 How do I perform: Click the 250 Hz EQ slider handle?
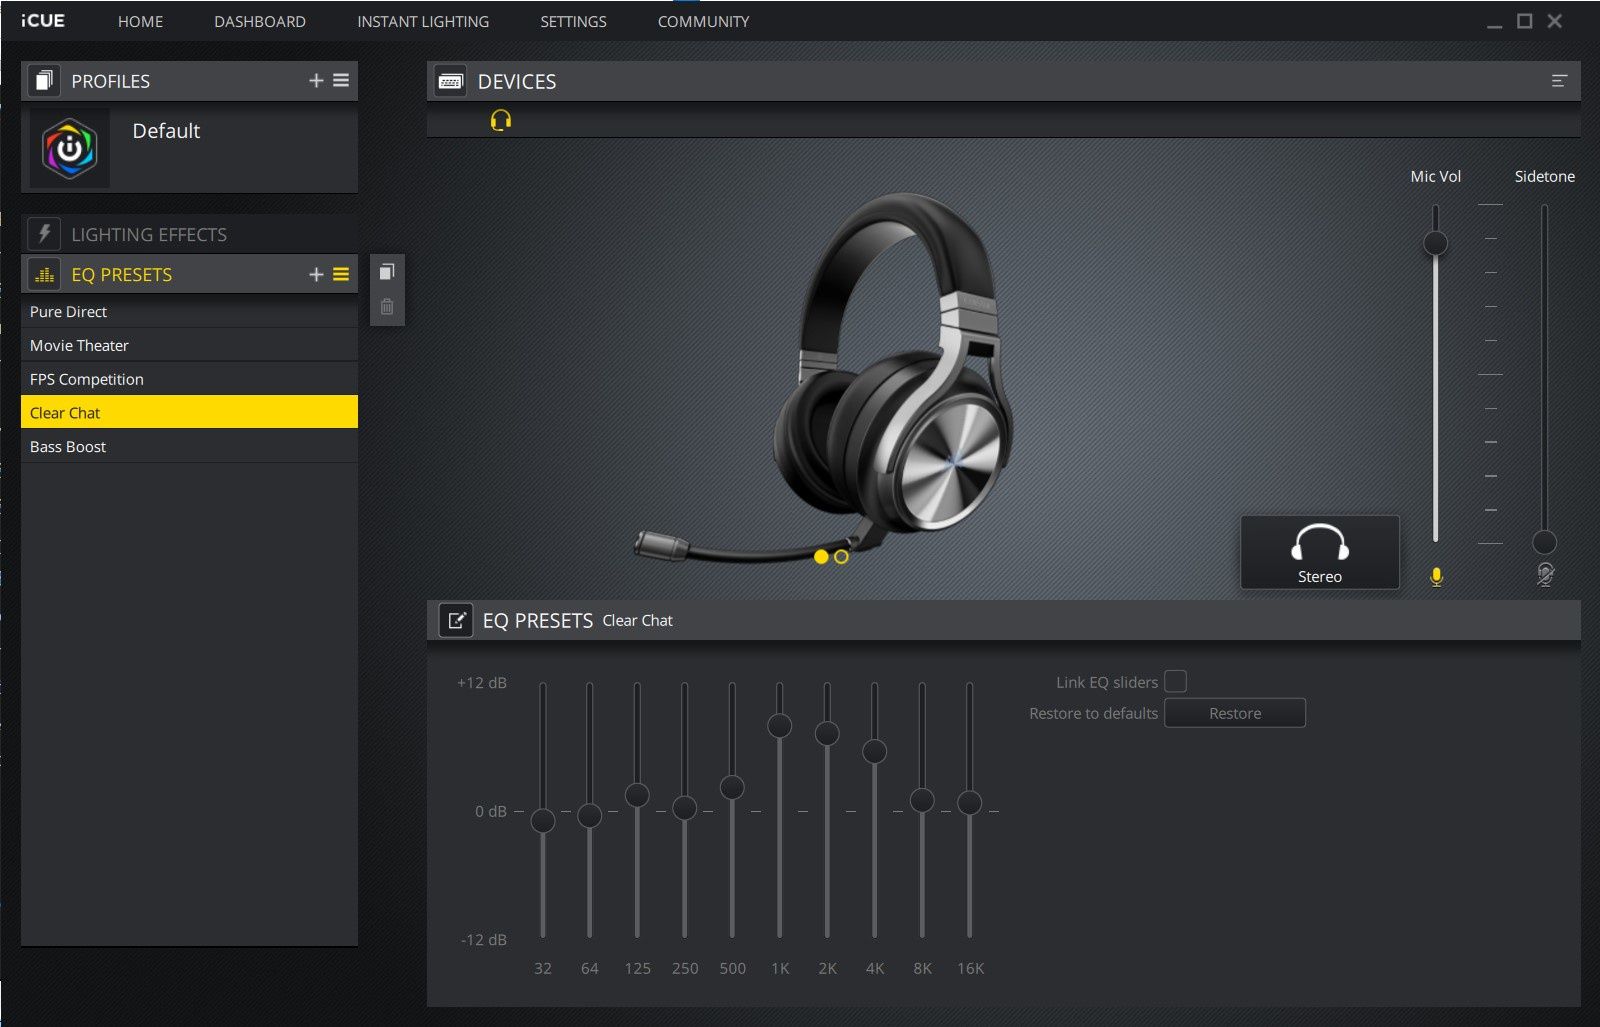click(684, 807)
